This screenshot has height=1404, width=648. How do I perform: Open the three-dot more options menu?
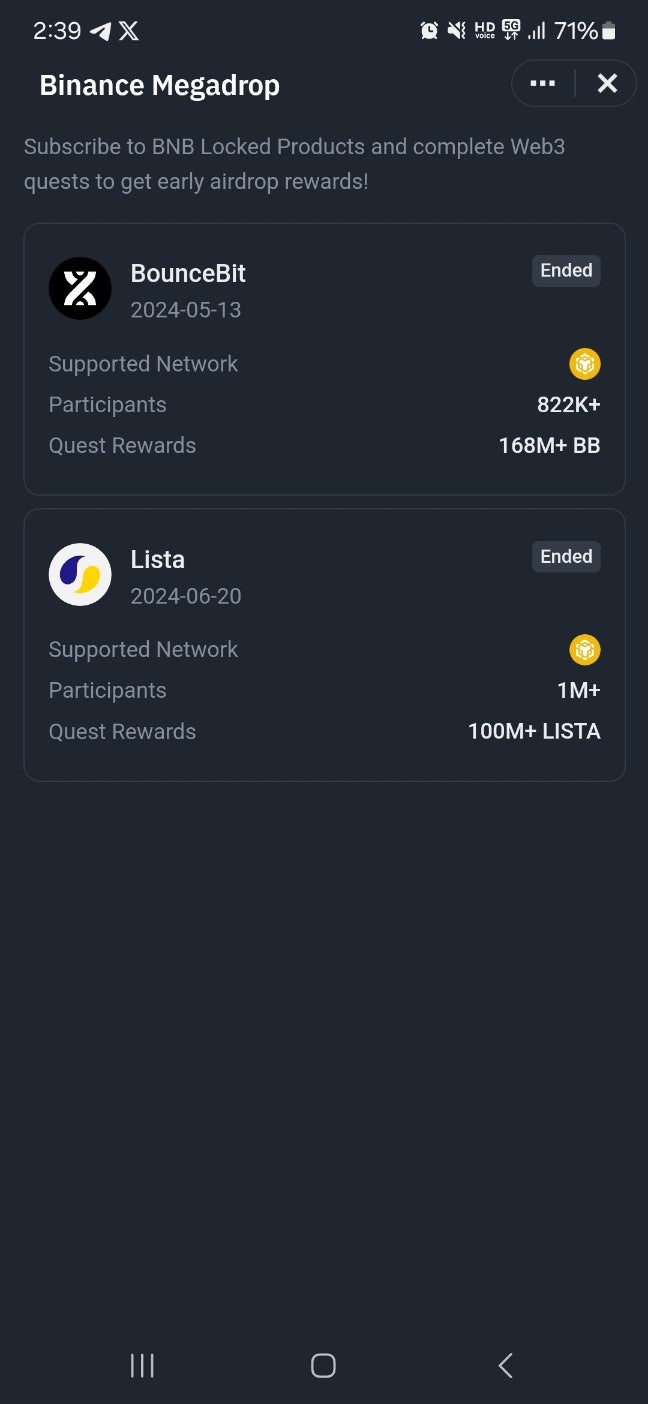(x=542, y=83)
